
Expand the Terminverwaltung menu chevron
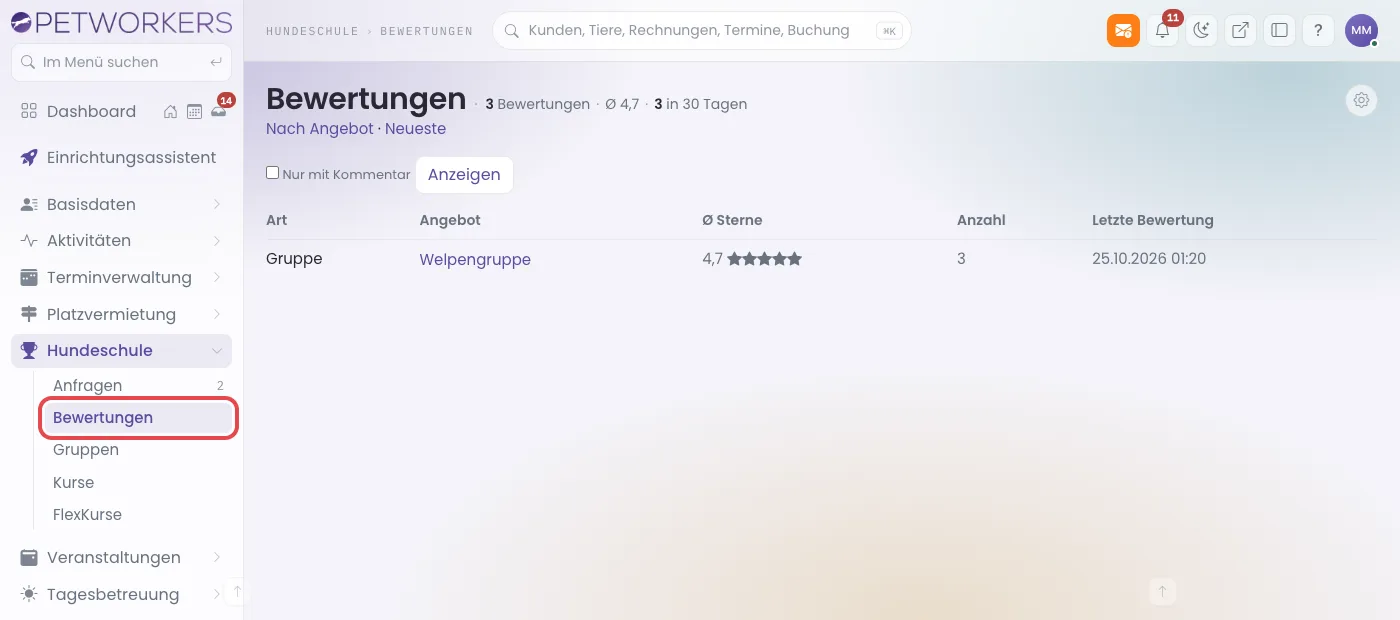(217, 278)
